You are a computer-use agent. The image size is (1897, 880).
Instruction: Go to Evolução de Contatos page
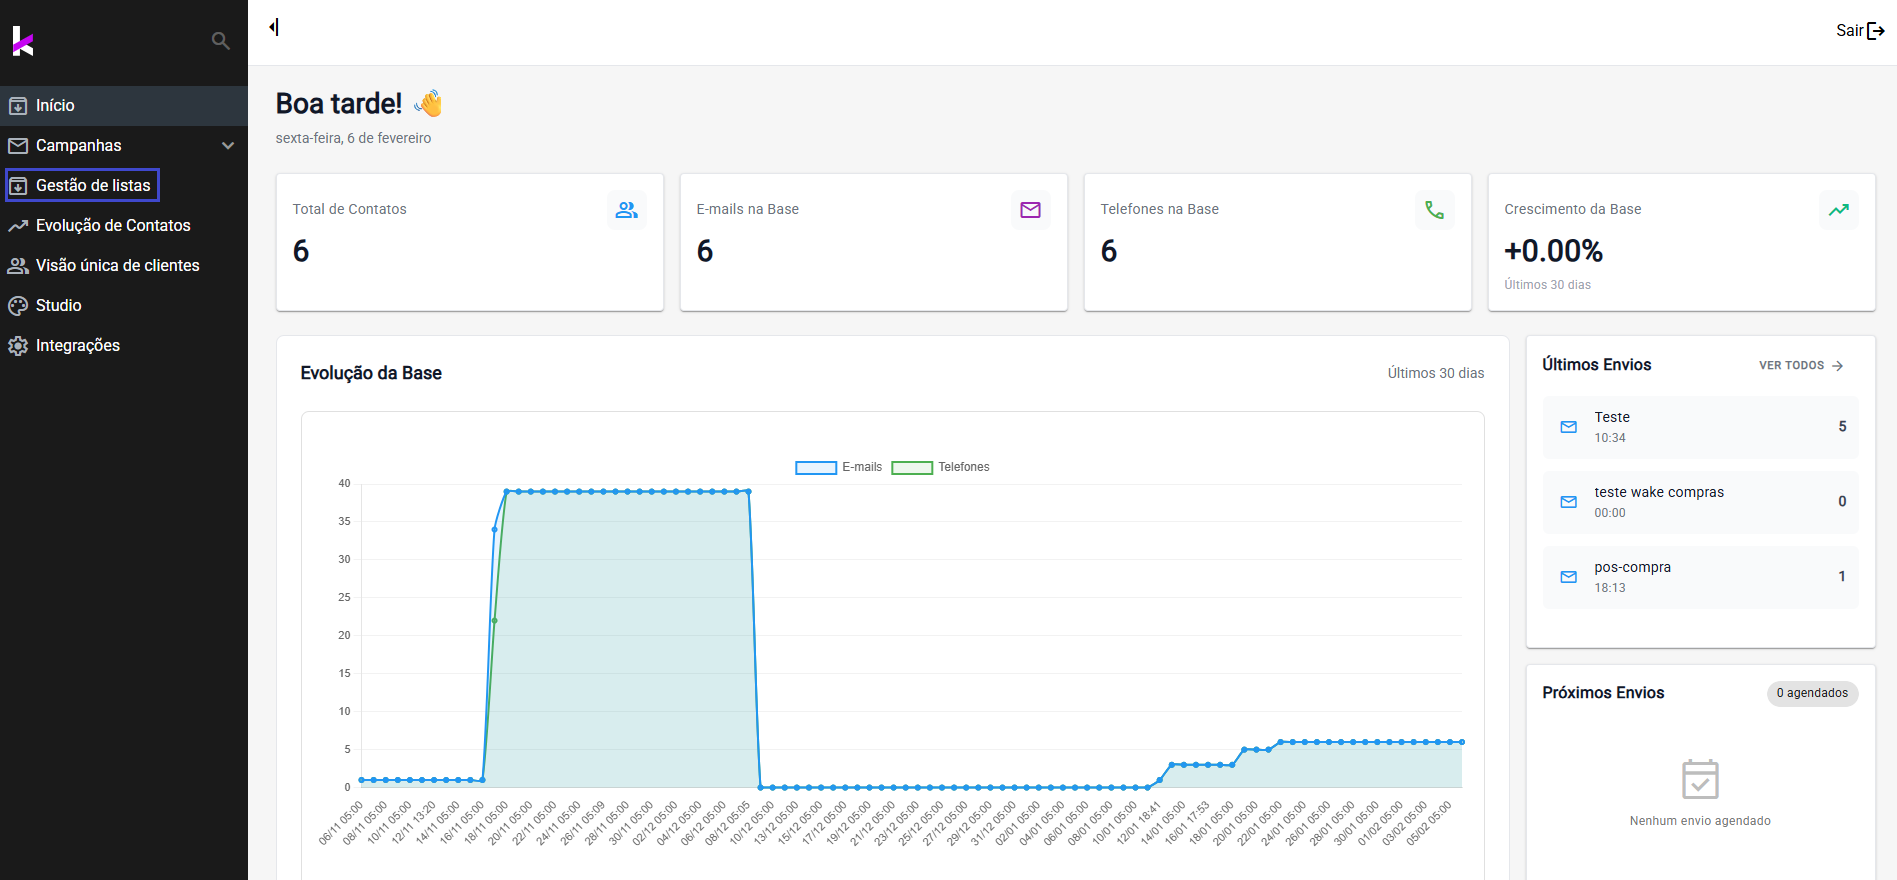point(113,226)
